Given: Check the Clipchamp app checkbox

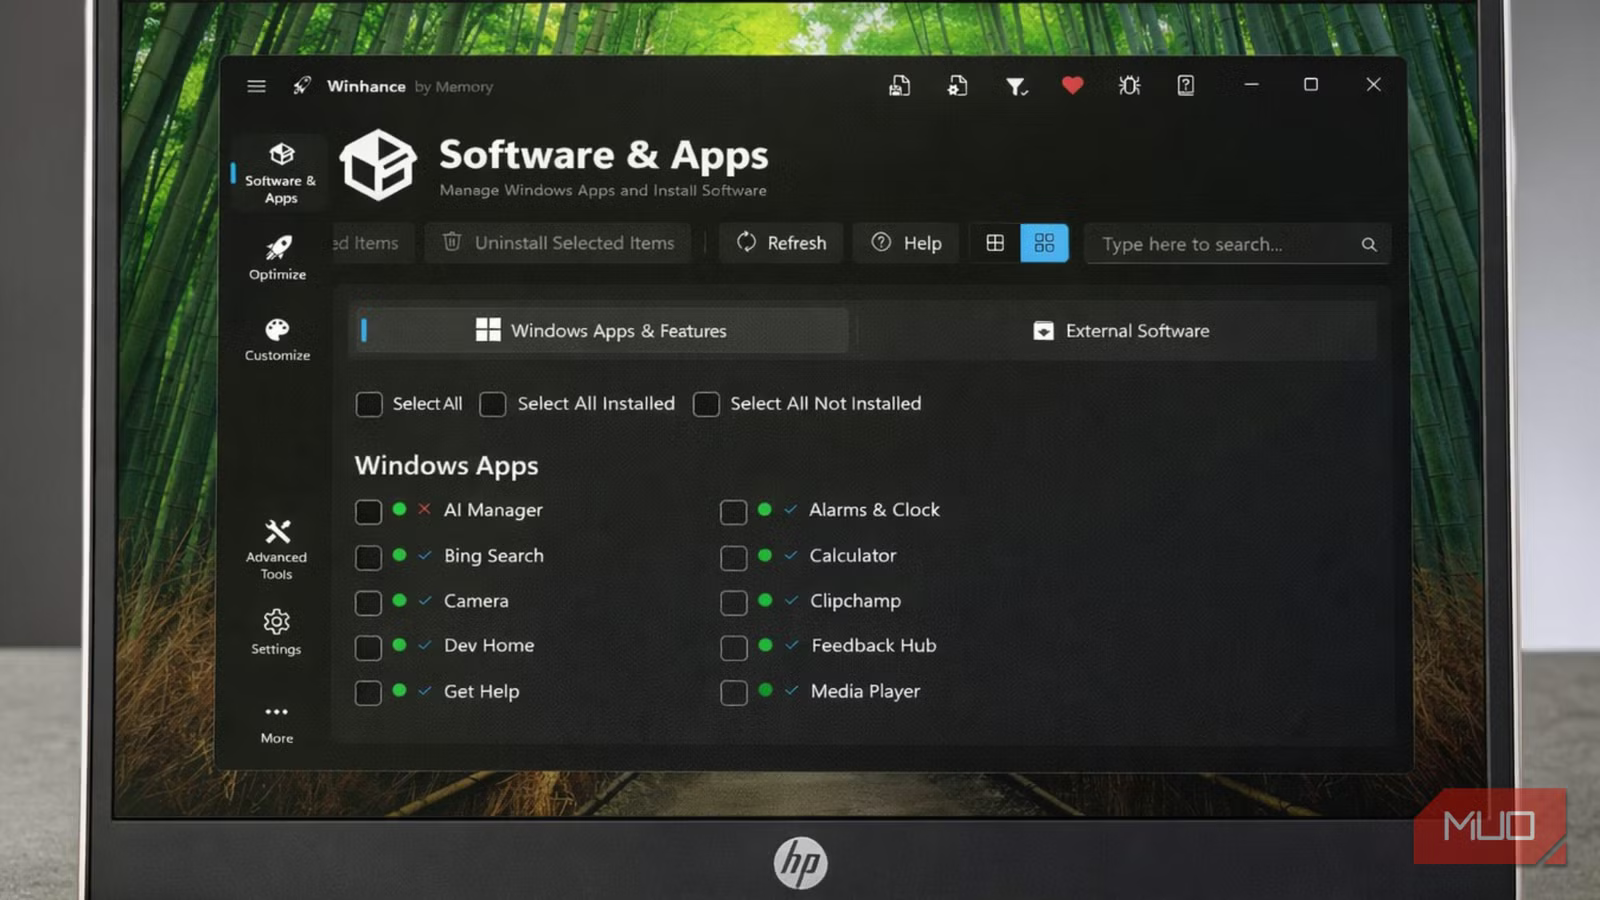Looking at the screenshot, I should tap(733, 602).
